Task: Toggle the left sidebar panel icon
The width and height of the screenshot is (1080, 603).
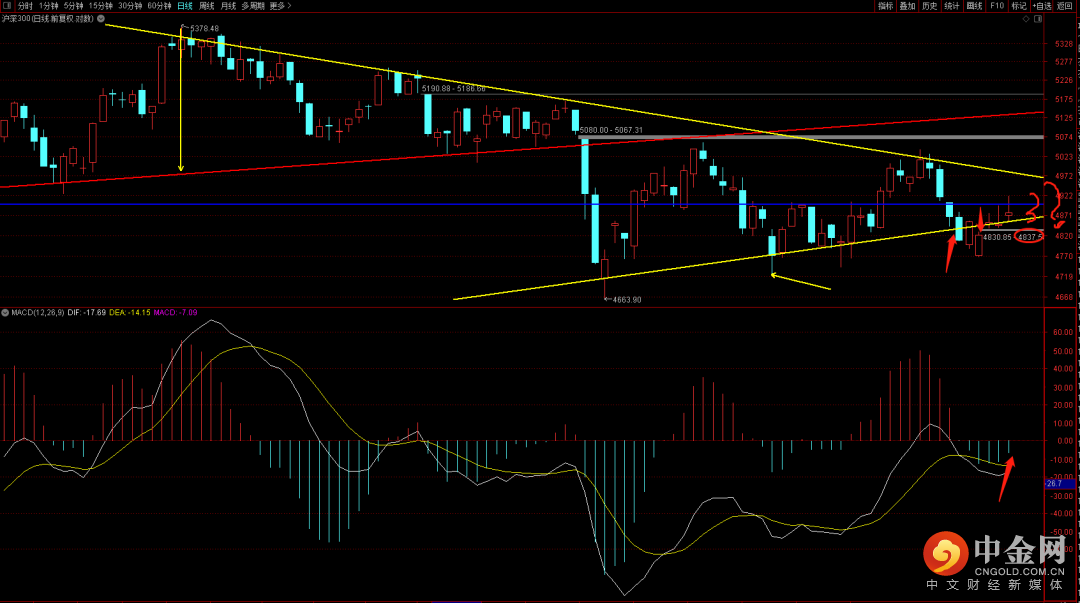Action: tap(7, 6)
